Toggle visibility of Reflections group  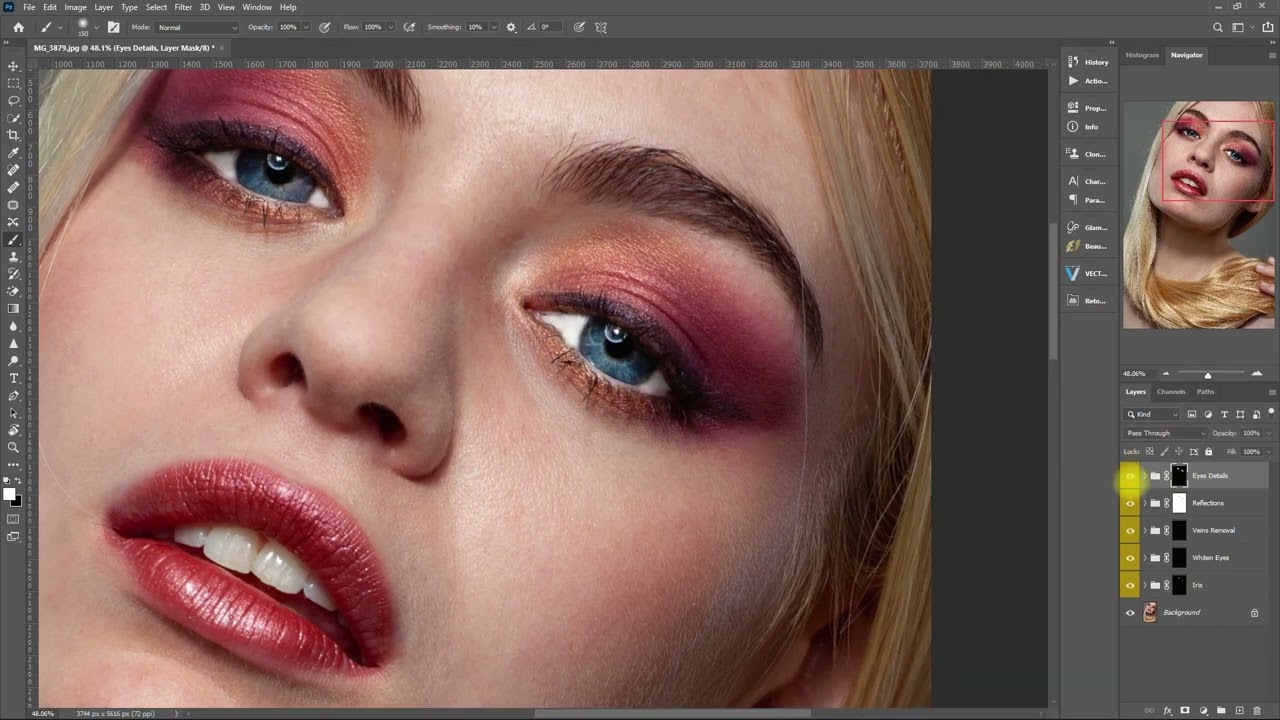(1130, 503)
